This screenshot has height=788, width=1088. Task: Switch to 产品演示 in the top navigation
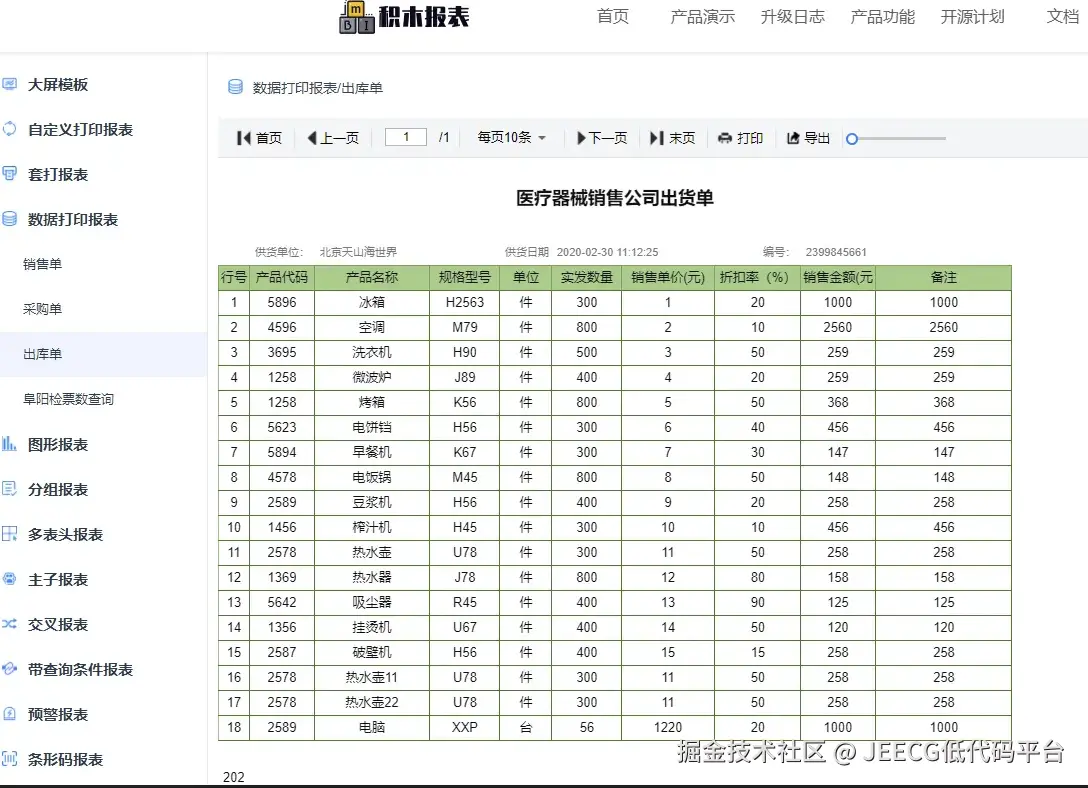pyautogui.click(x=702, y=17)
